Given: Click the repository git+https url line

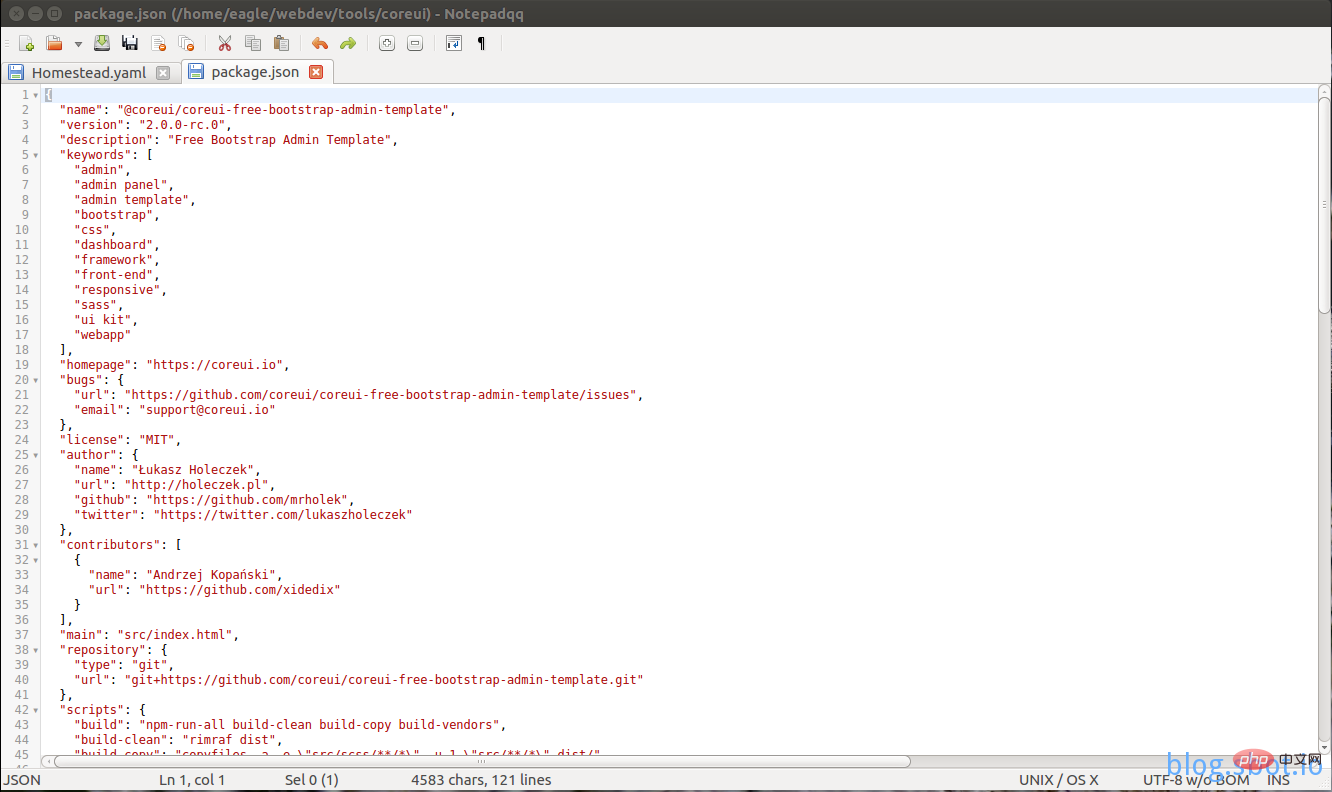Looking at the screenshot, I should (x=359, y=680).
